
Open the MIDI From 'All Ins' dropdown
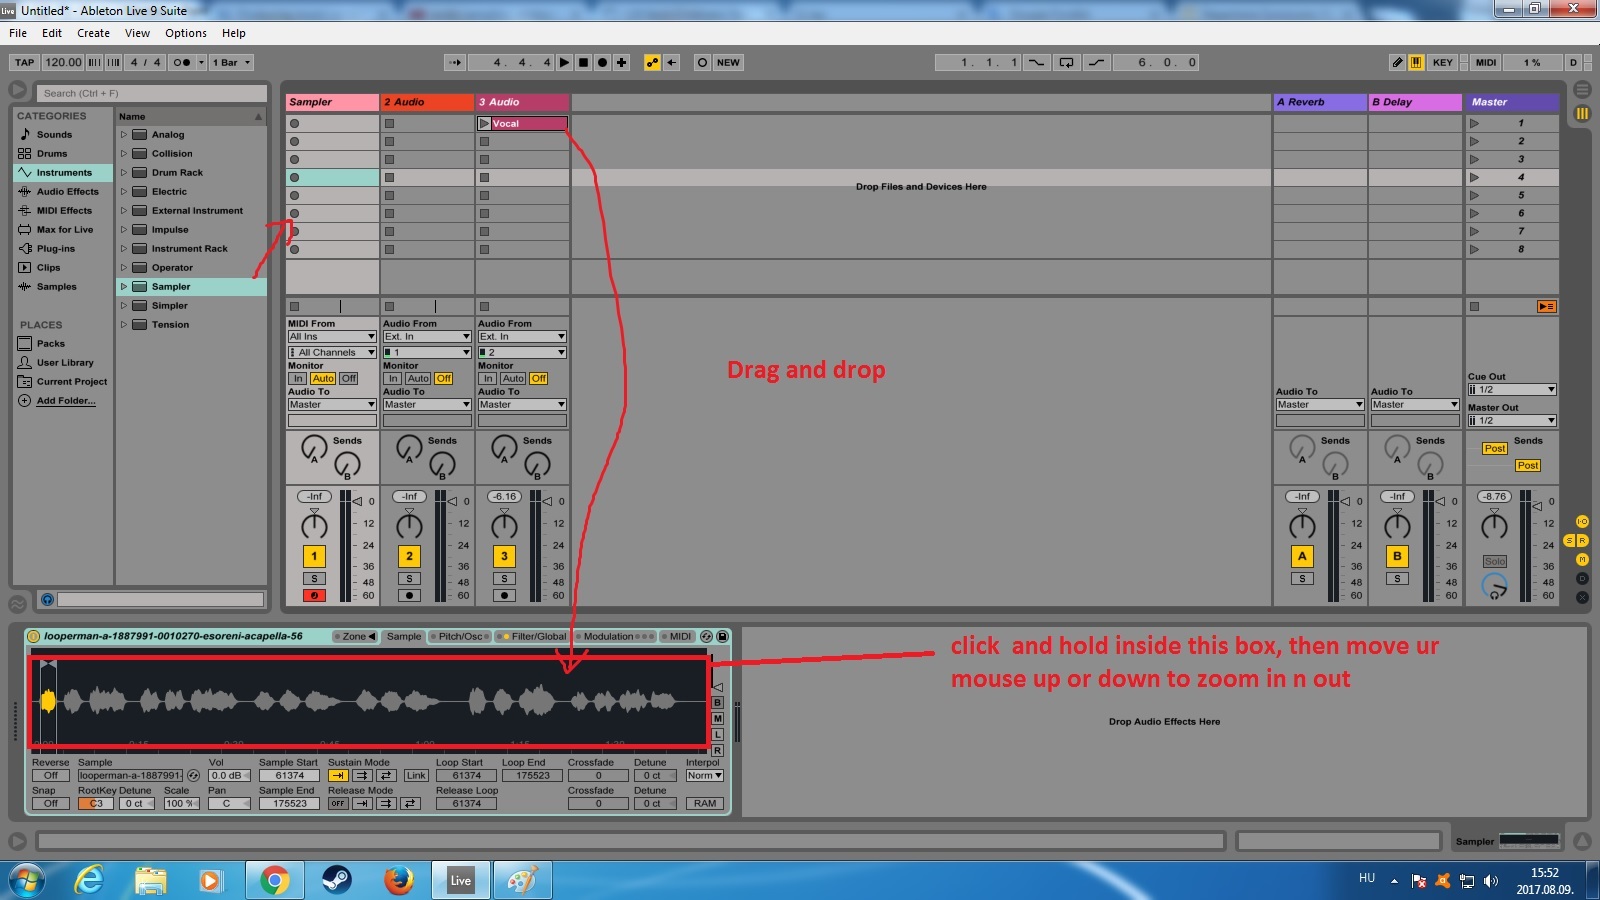click(x=332, y=337)
